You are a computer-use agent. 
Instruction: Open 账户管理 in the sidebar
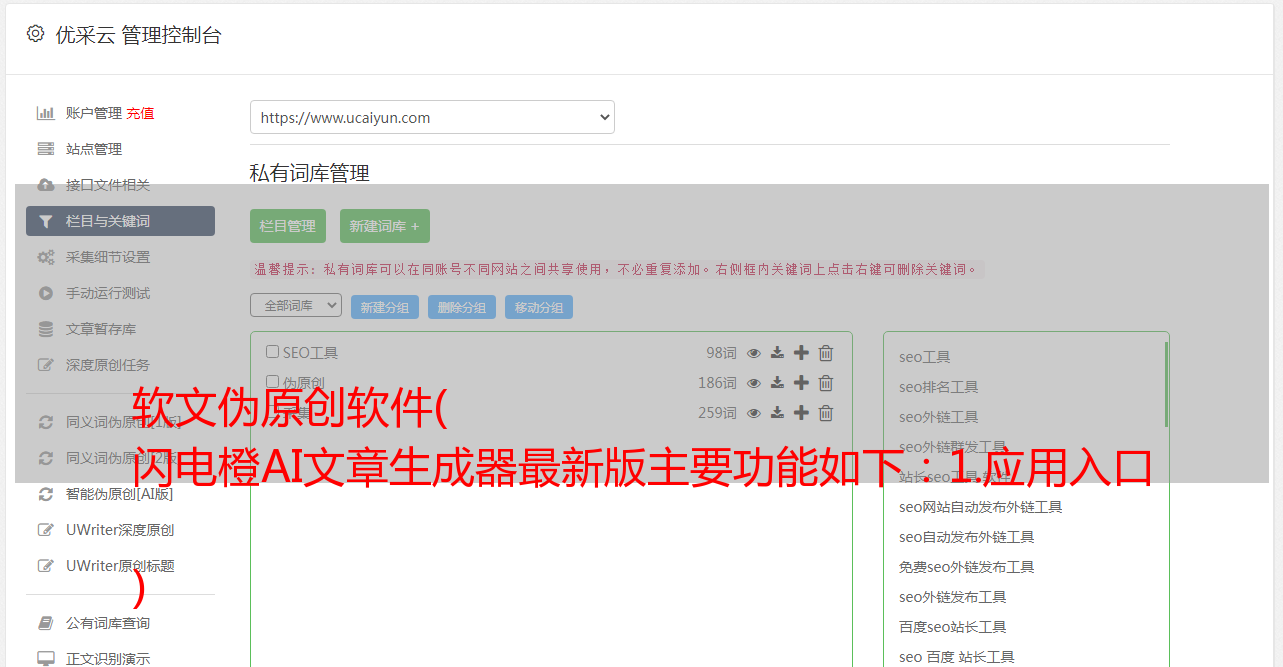[95, 113]
